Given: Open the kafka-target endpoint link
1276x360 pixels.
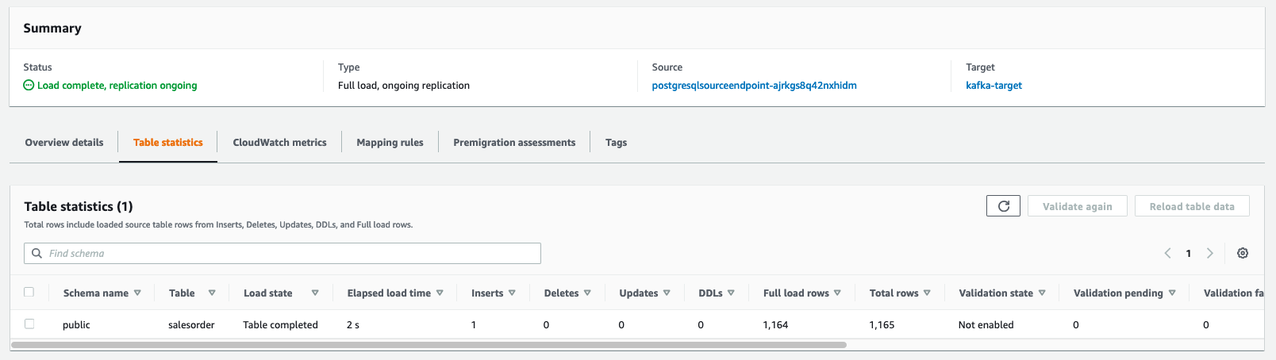Looking at the screenshot, I should click(x=994, y=85).
